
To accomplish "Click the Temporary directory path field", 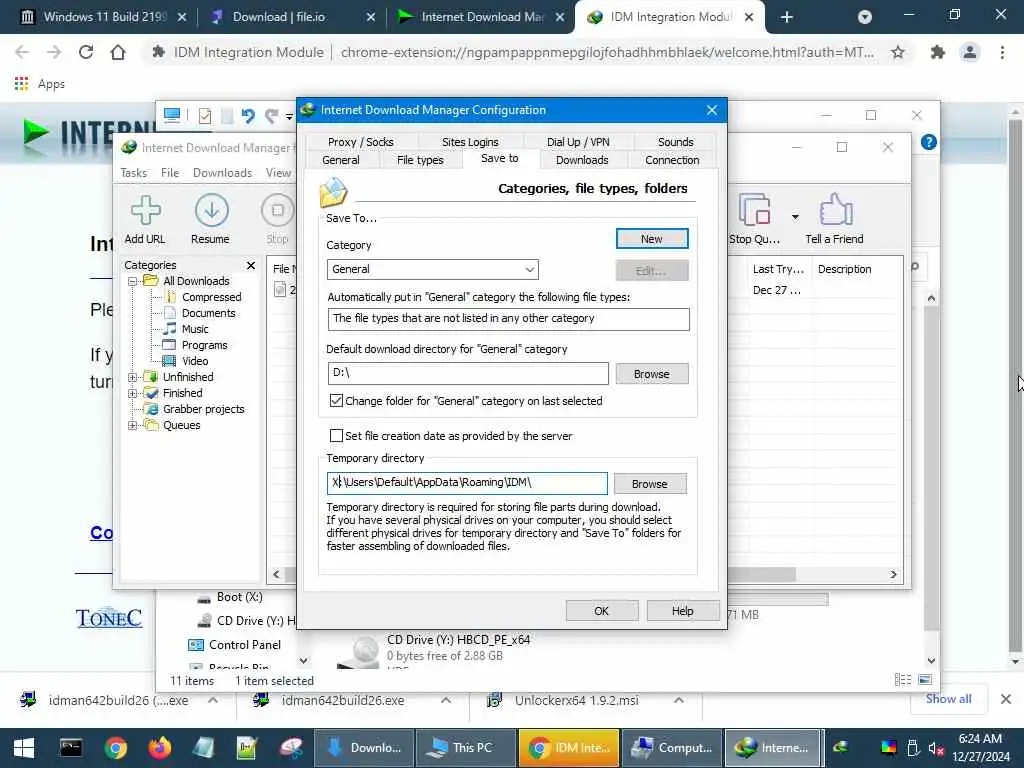I will click(x=467, y=483).
